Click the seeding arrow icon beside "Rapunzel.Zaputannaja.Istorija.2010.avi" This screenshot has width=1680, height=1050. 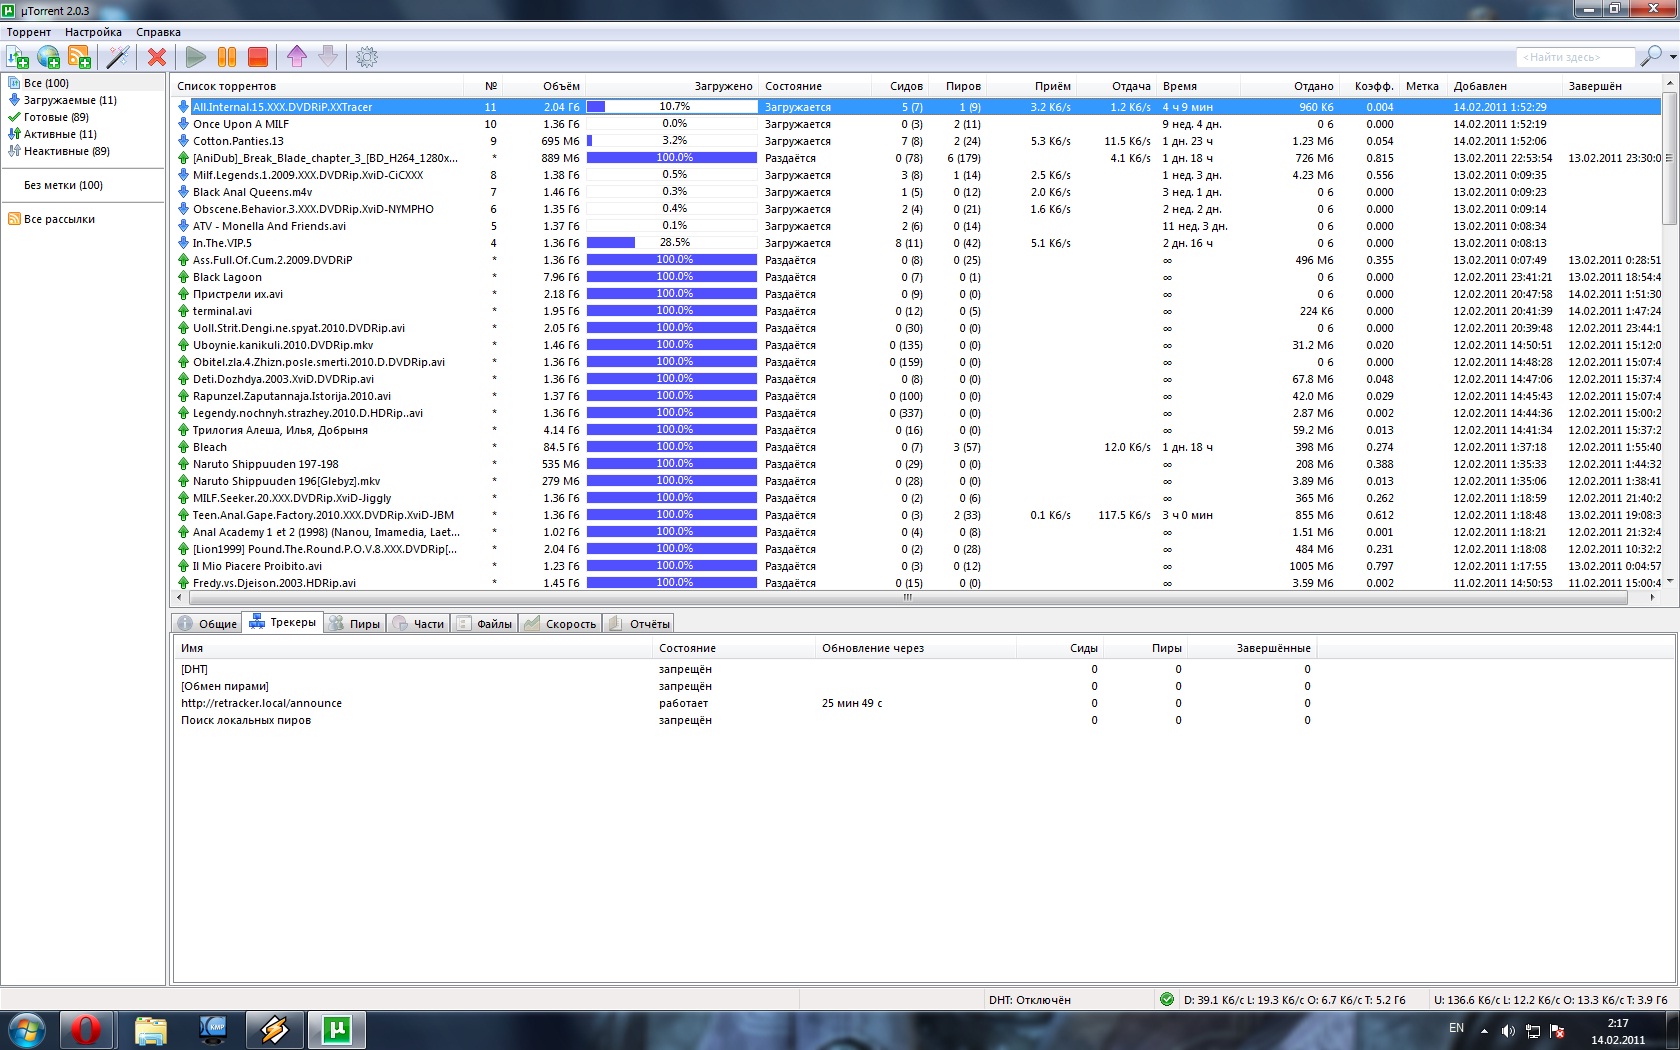pyautogui.click(x=183, y=396)
